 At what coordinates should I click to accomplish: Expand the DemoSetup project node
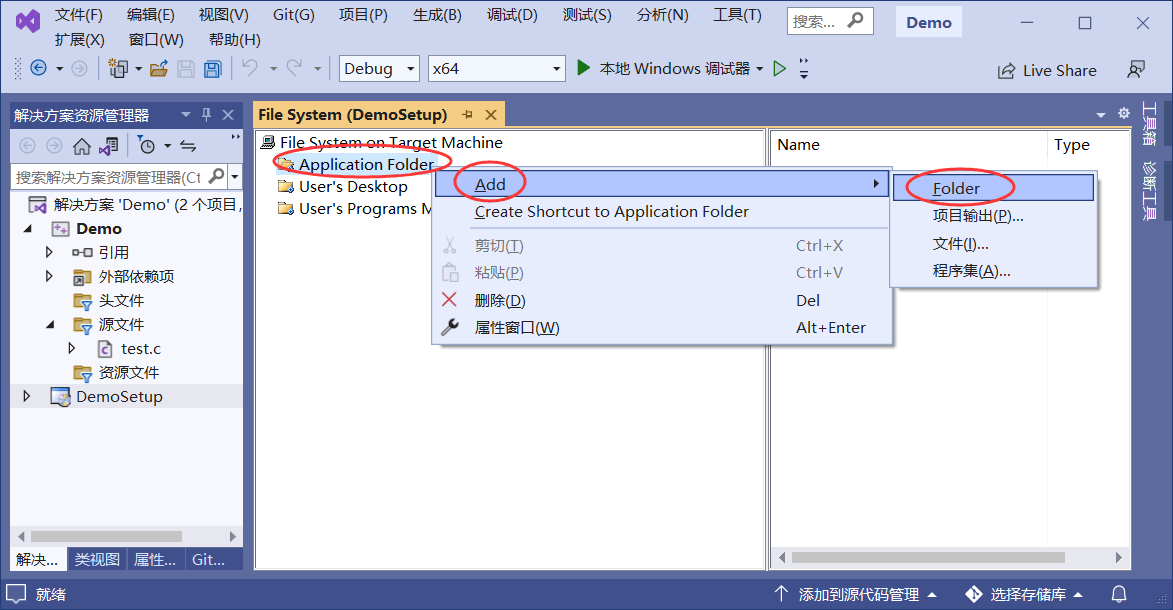(x=27, y=397)
